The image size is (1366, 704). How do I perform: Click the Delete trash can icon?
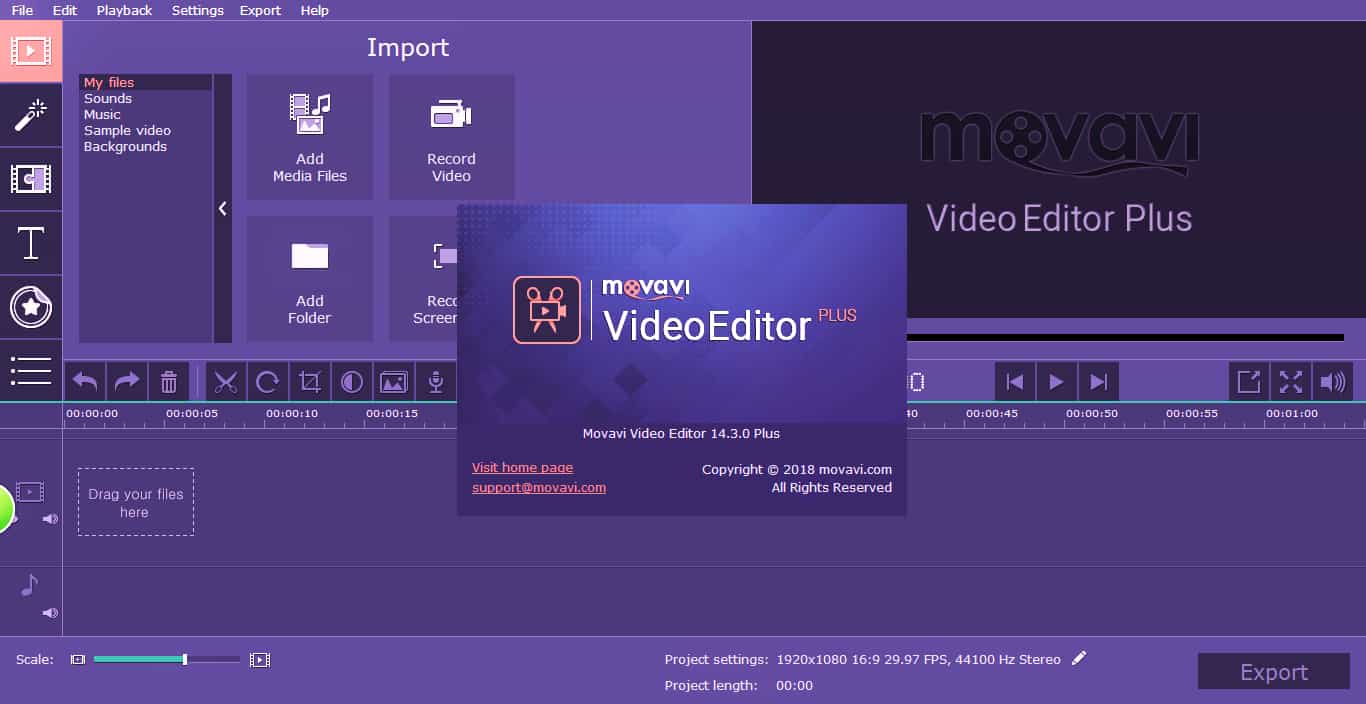click(169, 382)
